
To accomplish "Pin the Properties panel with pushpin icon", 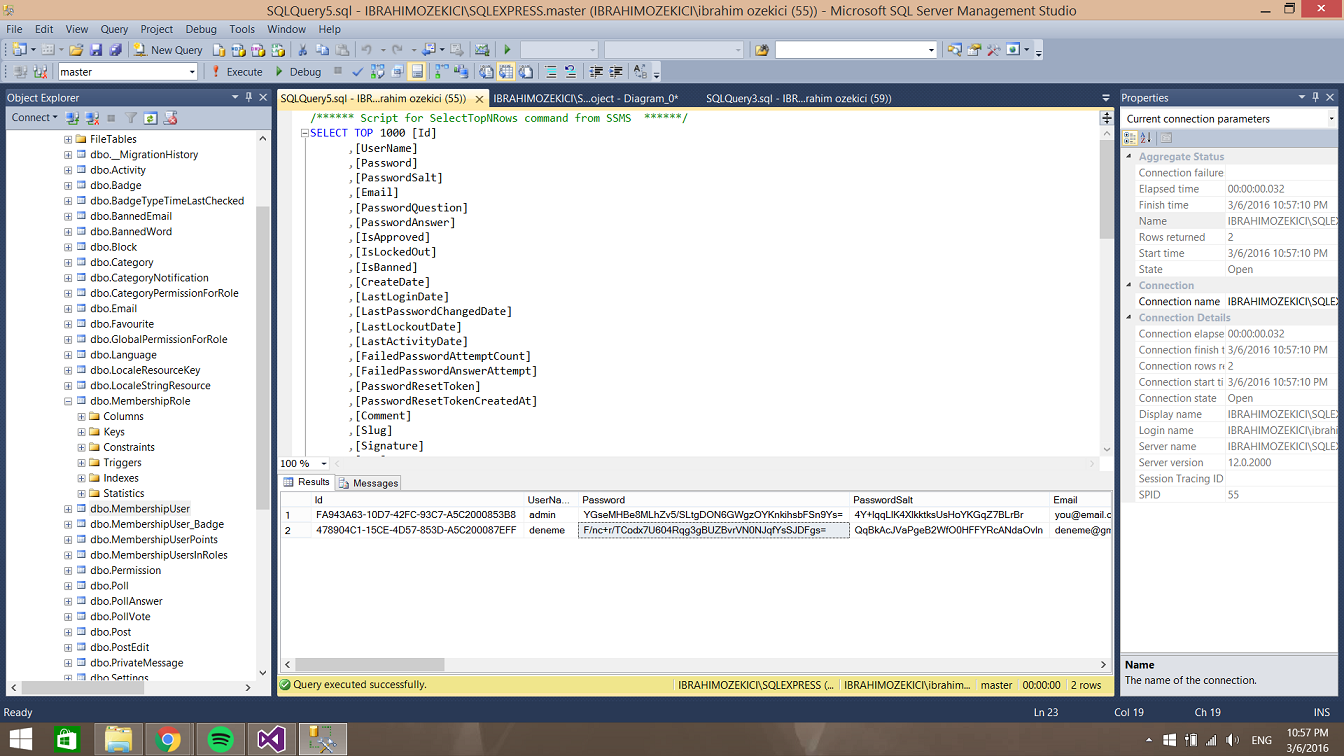I will (x=1316, y=98).
